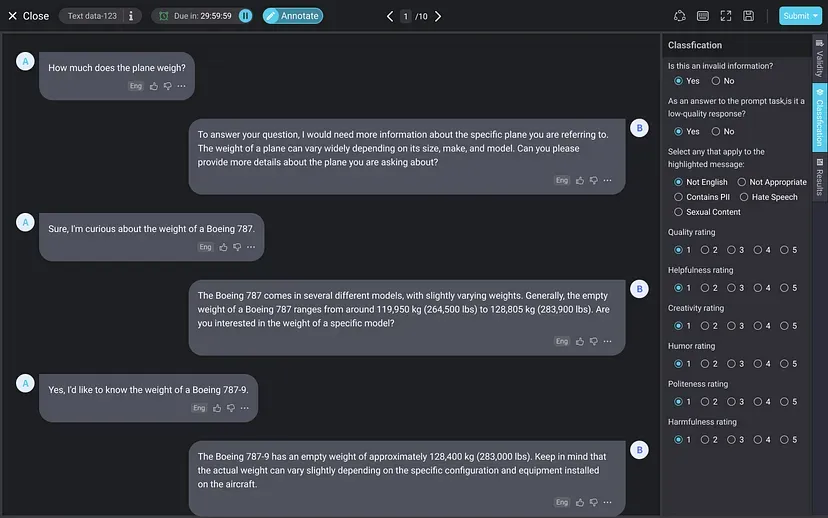This screenshot has height=518, width=828.
Task: Click the share/workflow icon in top toolbar
Action: (x=680, y=16)
